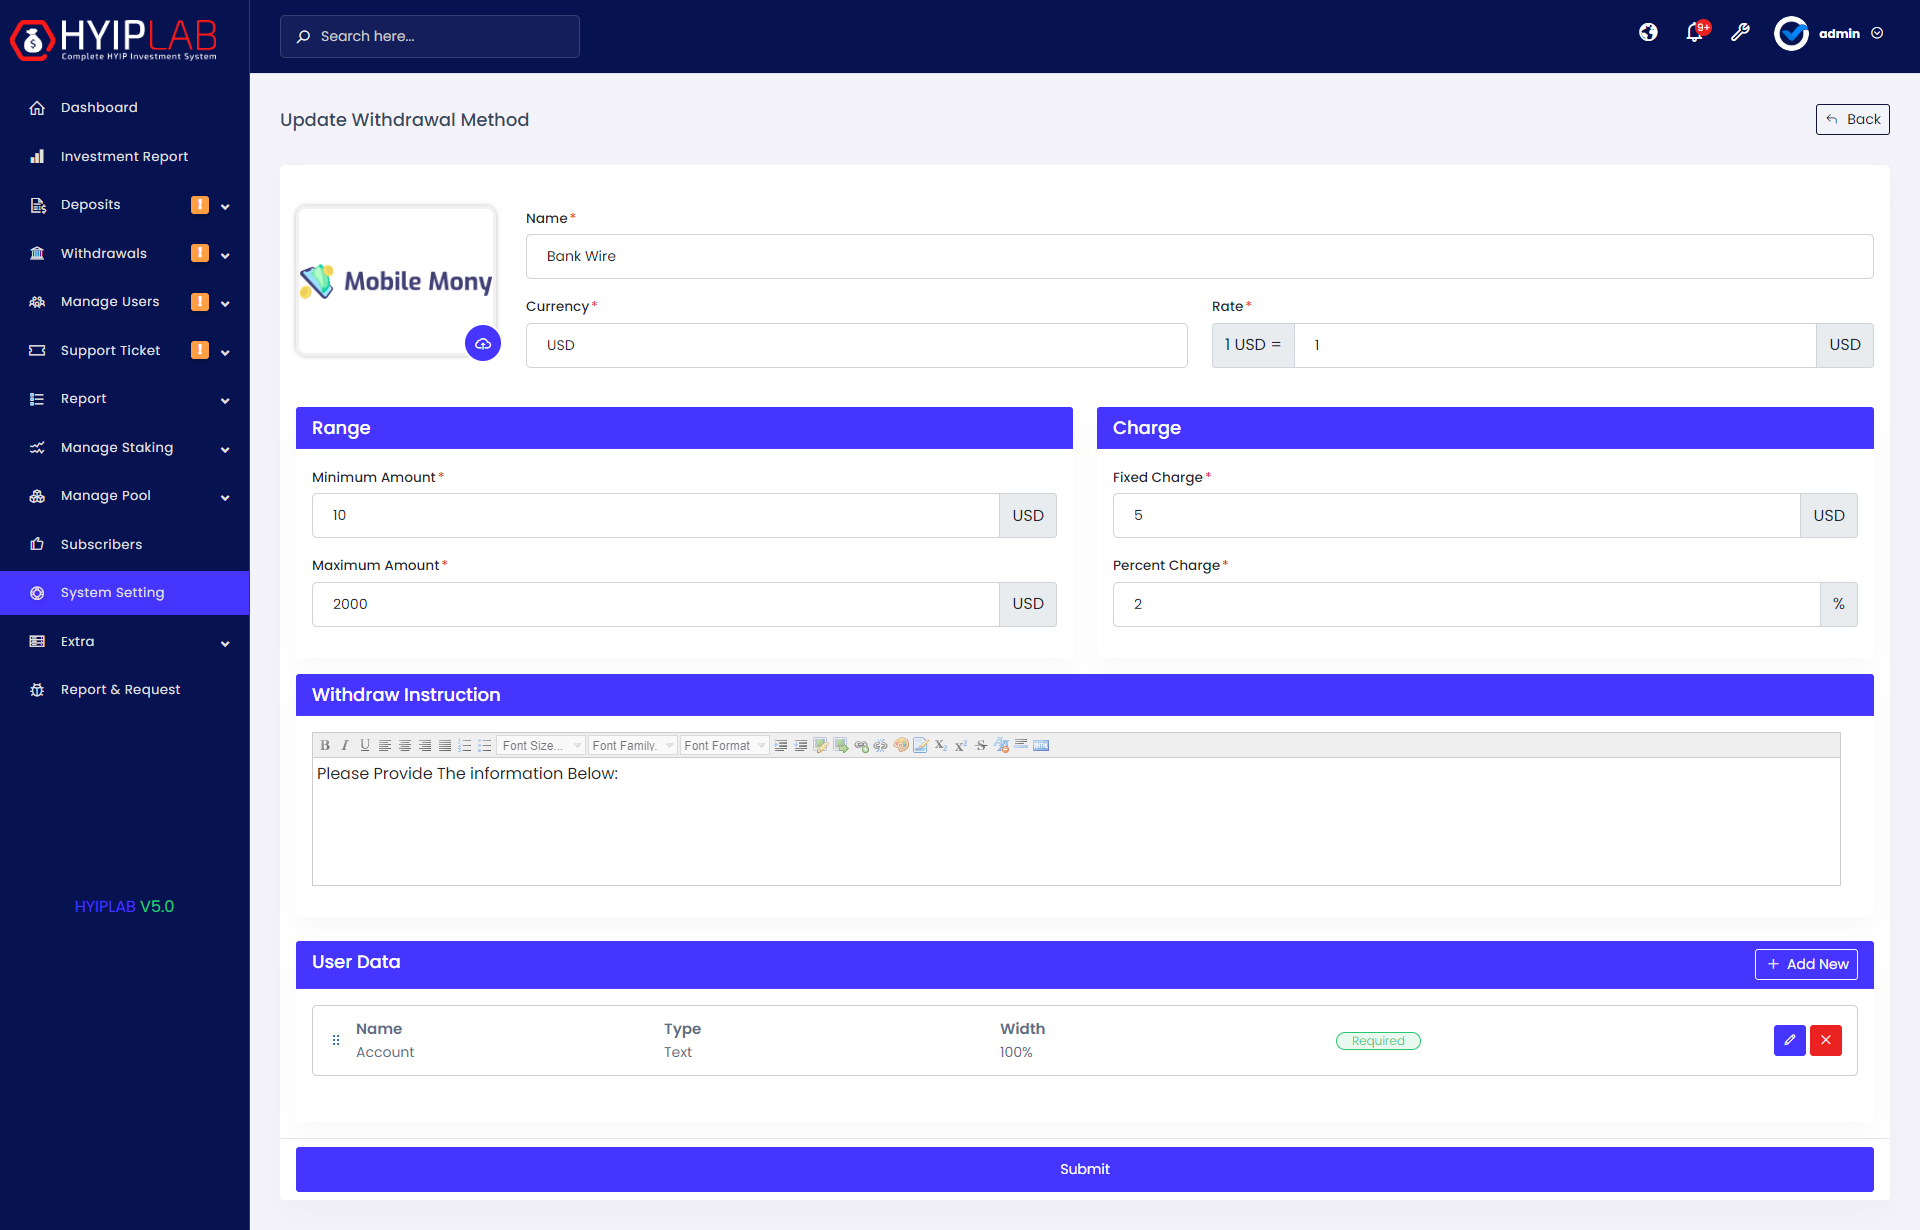Open the Font Family dropdown
This screenshot has height=1230, width=1920.
[632, 746]
